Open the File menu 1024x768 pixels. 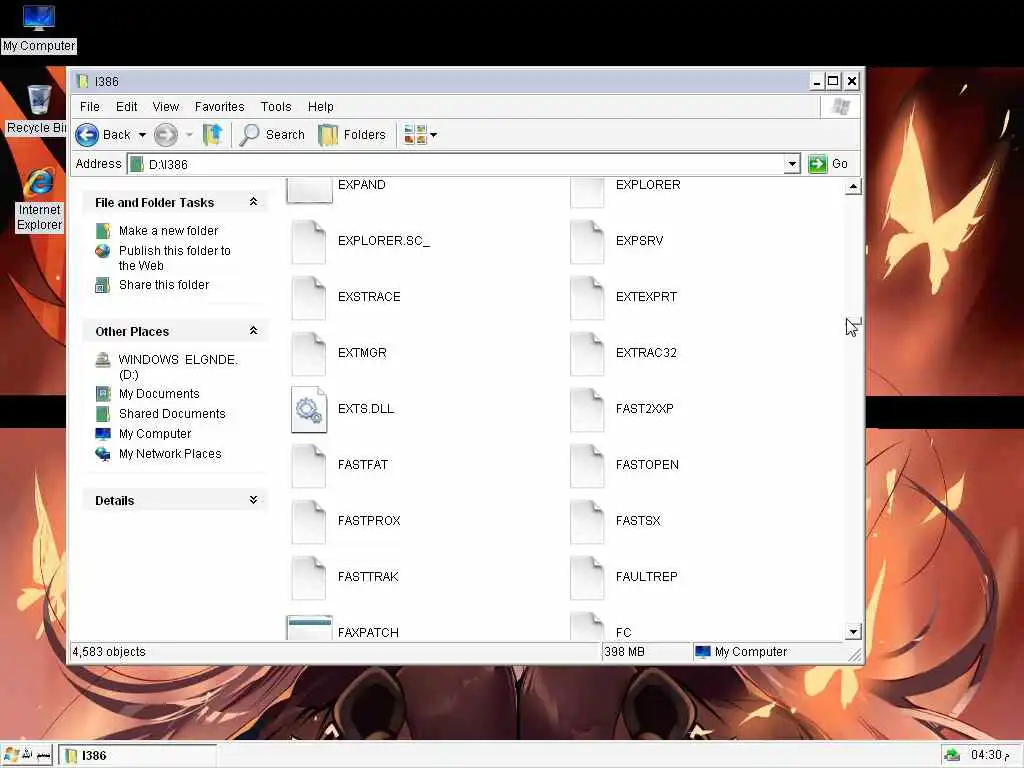(x=89, y=106)
